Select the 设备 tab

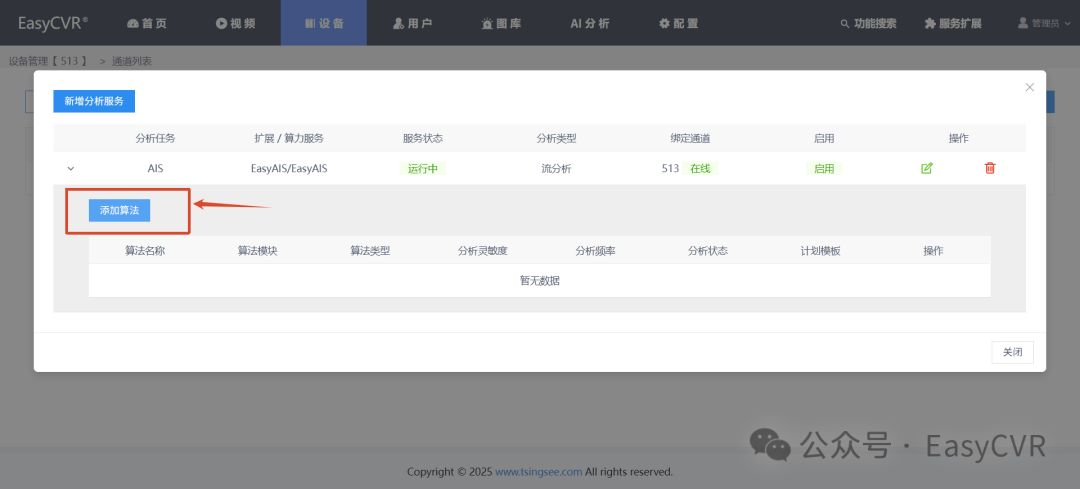point(324,23)
